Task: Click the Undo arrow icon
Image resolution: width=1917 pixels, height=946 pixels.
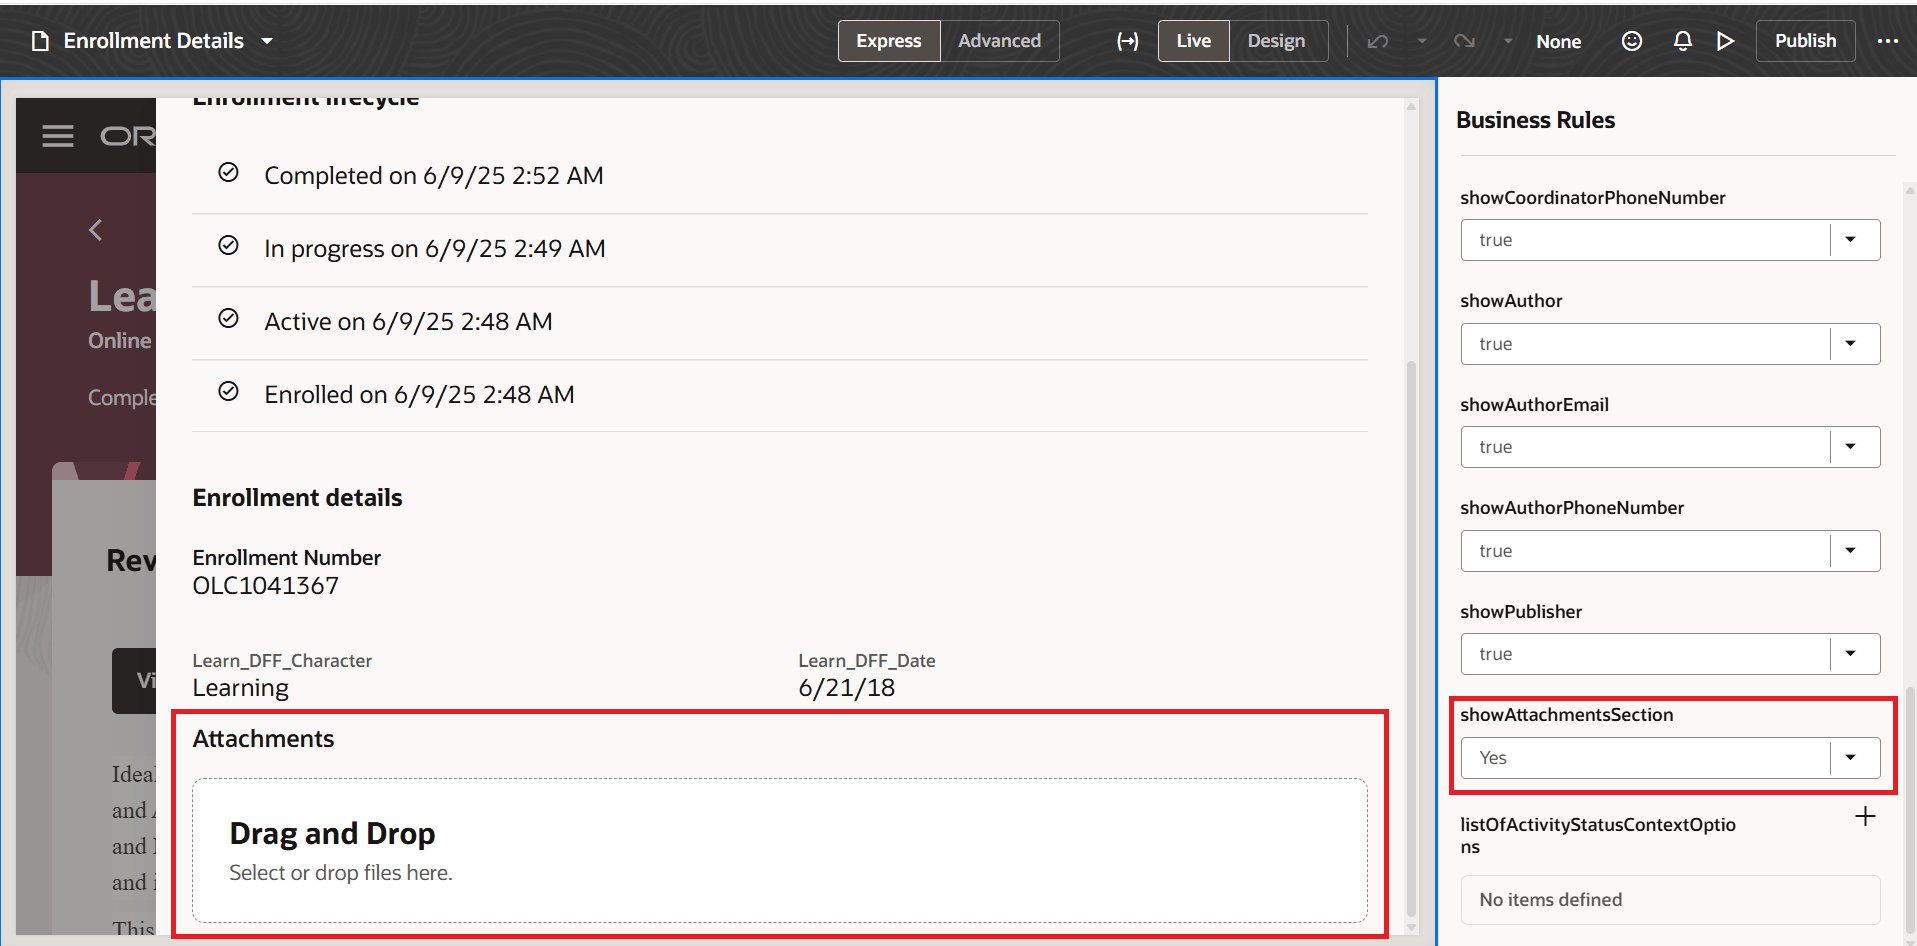Action: [x=1378, y=41]
